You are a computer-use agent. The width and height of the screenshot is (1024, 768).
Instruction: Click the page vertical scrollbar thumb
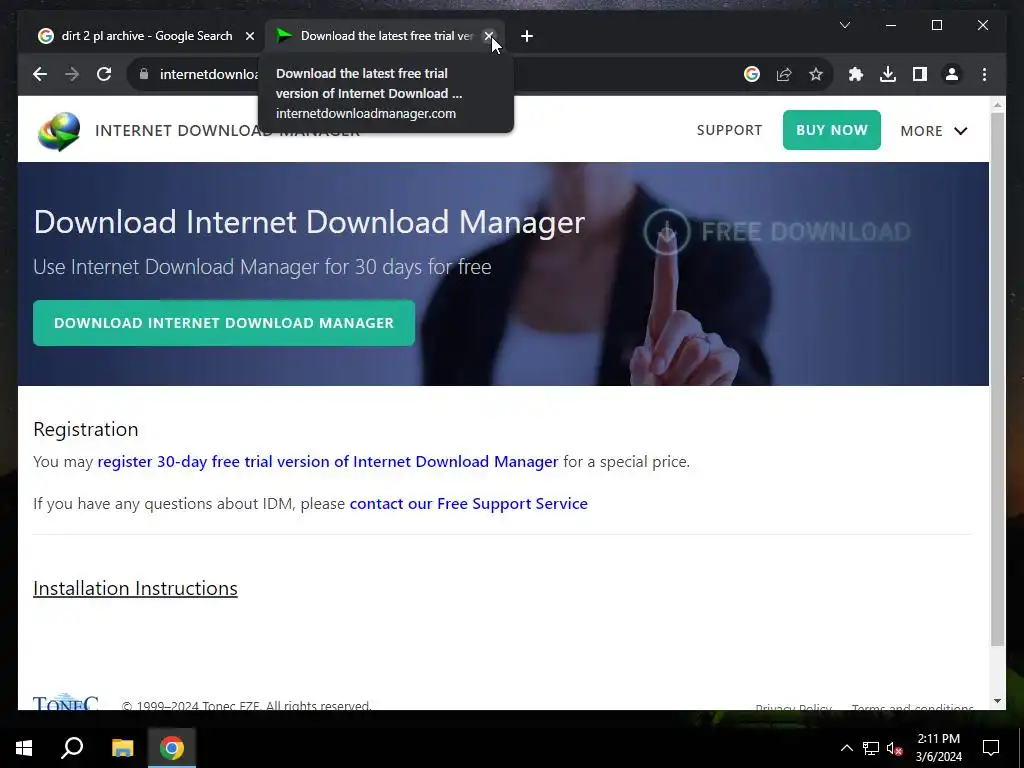click(997, 379)
